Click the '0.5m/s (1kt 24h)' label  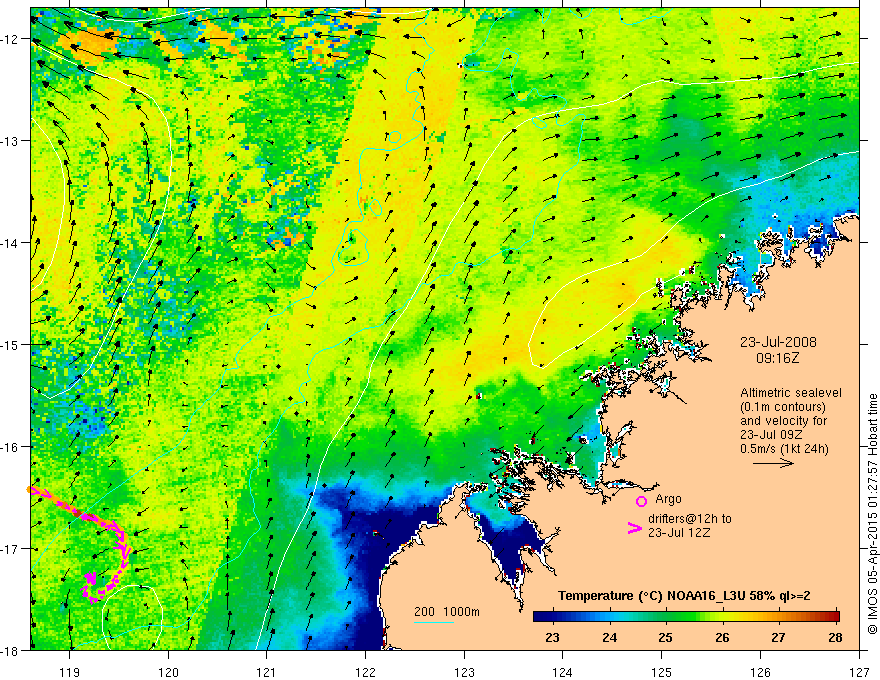point(784,449)
